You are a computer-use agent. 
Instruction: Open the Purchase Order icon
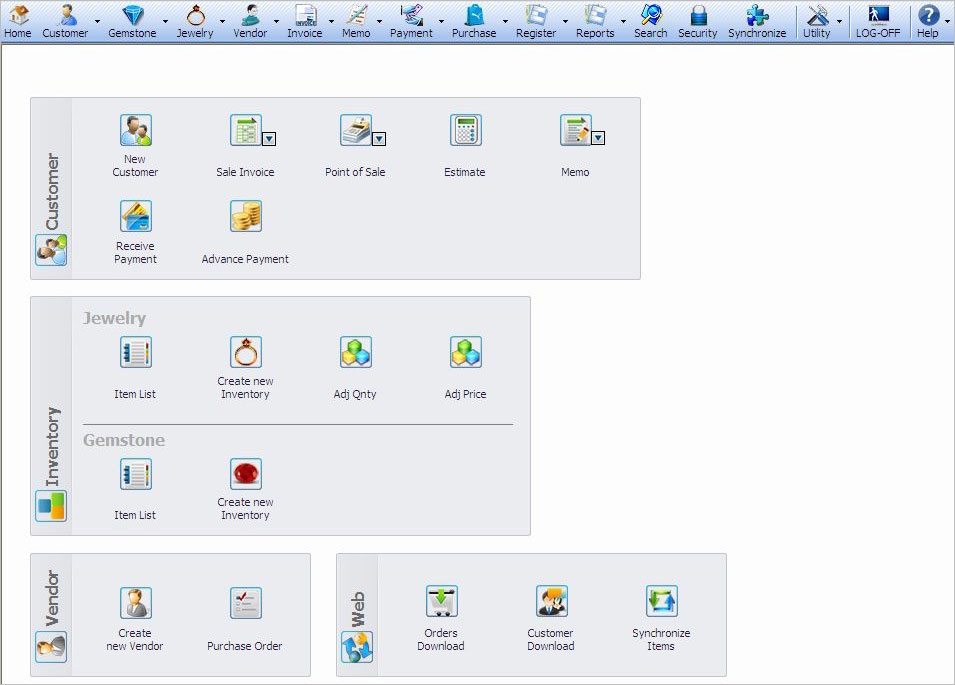(x=245, y=603)
